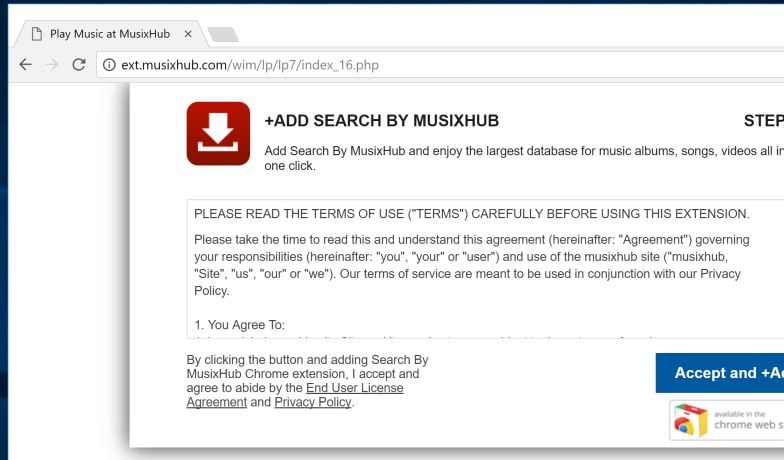The height and width of the screenshot is (460, 784).
Task: Click the 'Add Search By MusixHub and enjoy' description
Action: click(x=524, y=158)
